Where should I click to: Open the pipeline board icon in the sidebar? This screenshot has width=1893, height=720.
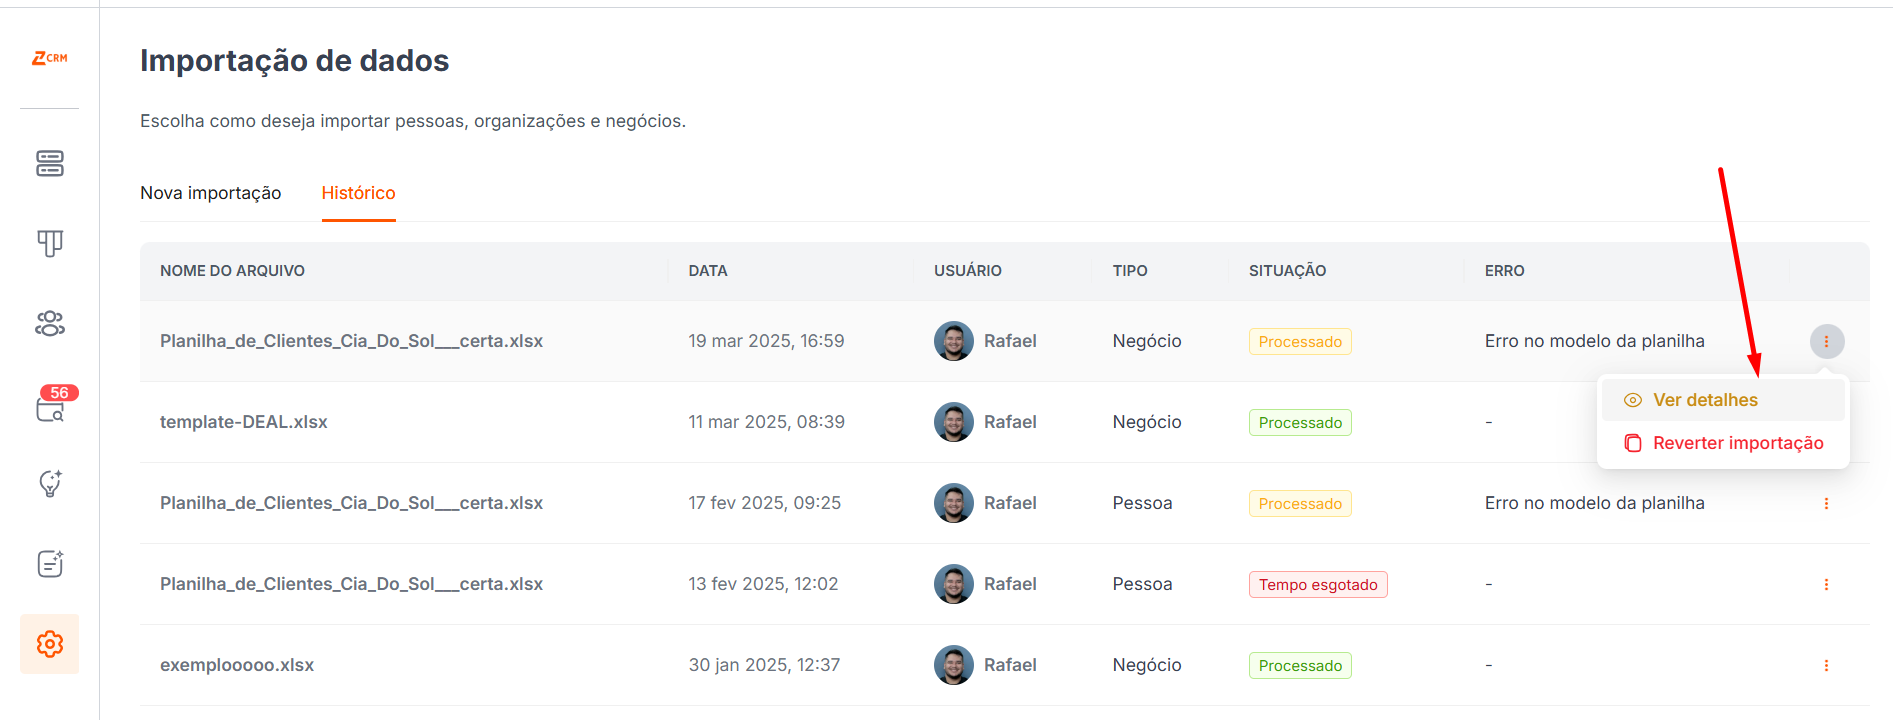[50, 243]
